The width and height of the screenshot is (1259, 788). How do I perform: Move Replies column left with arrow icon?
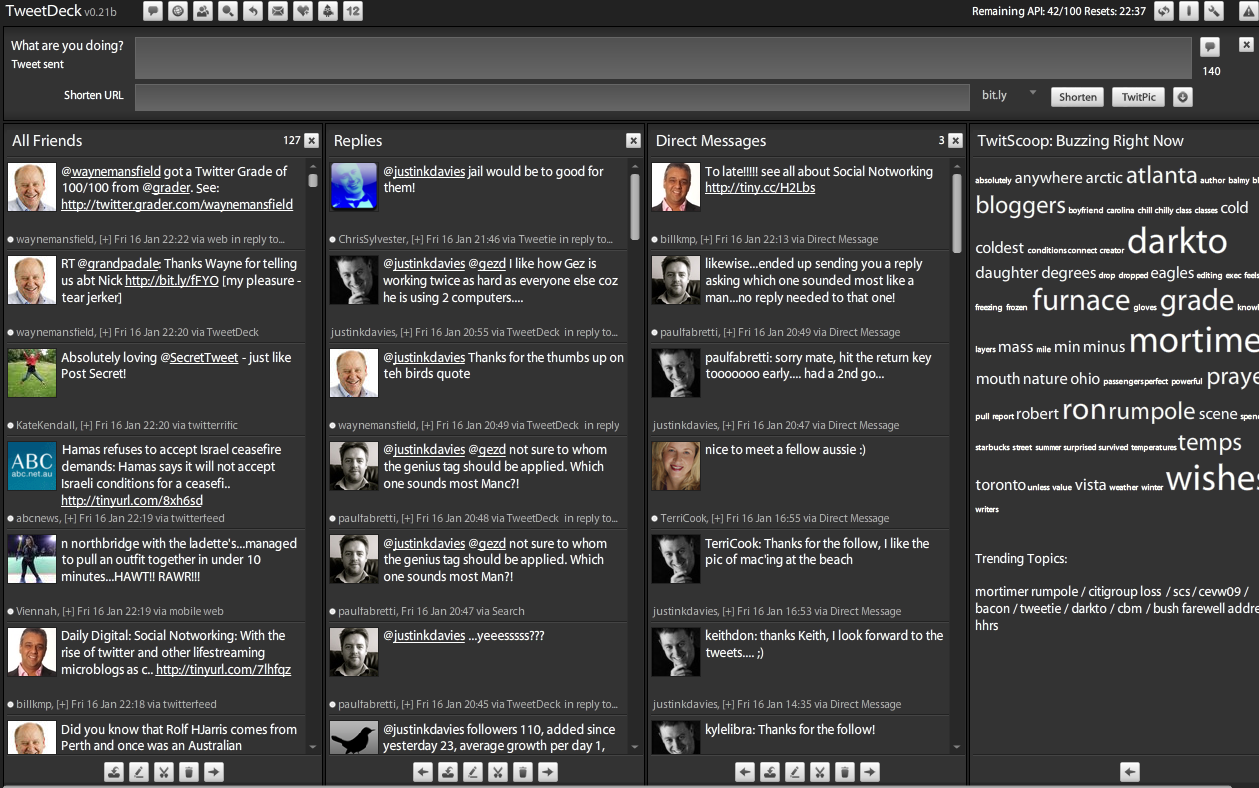[423, 772]
